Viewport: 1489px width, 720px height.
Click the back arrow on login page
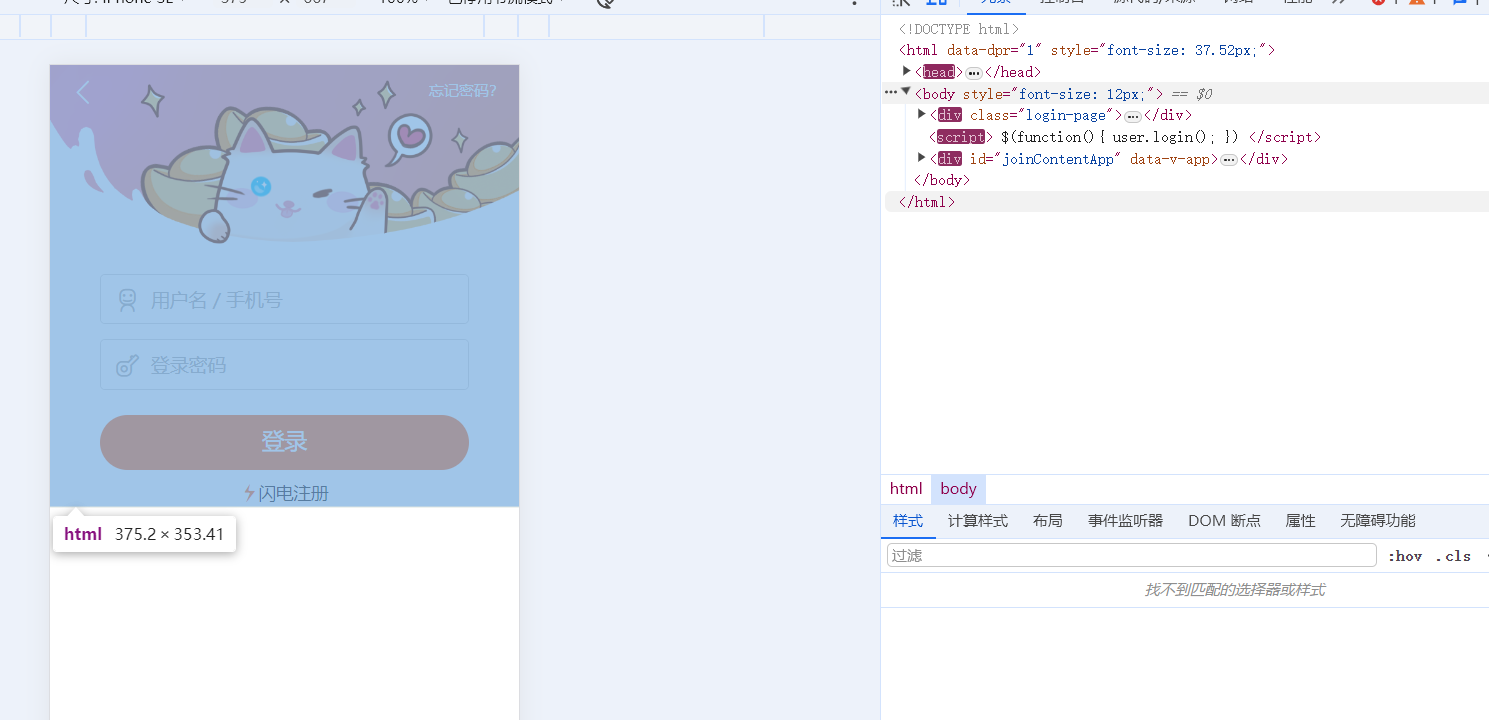coord(83,93)
